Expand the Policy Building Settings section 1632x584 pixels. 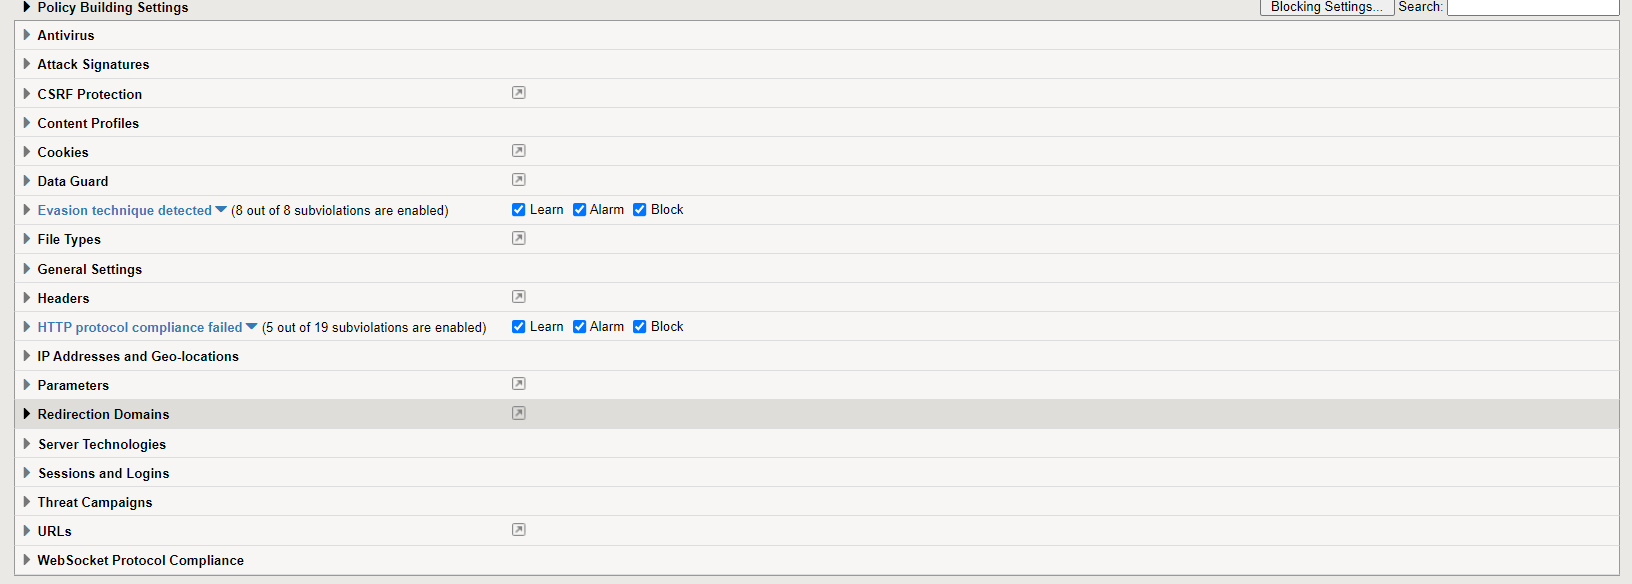click(x=27, y=7)
